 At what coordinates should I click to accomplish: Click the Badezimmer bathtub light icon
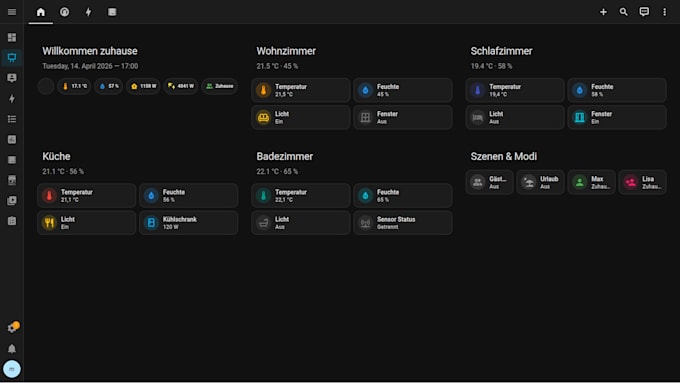pos(263,223)
